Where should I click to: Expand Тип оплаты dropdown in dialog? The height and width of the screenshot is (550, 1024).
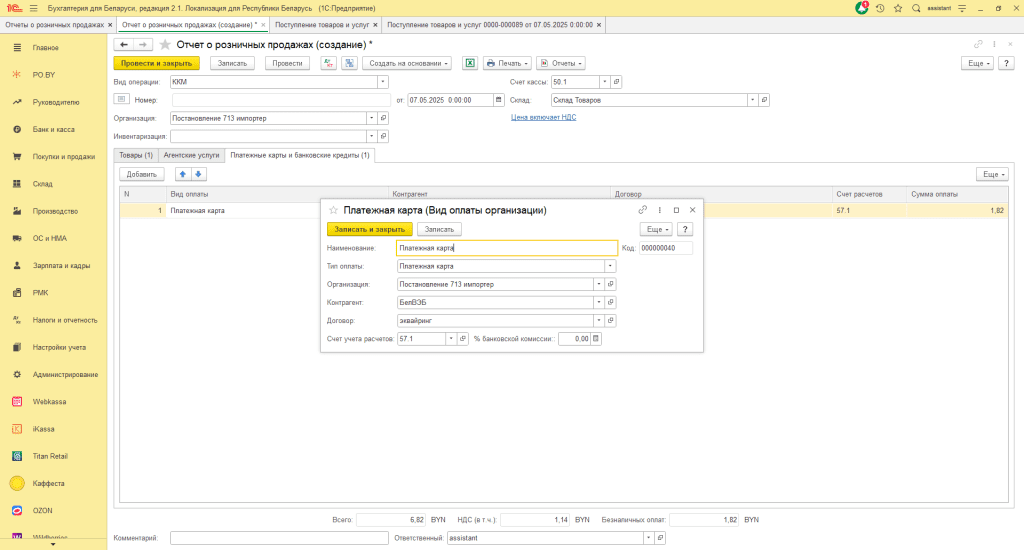pos(610,266)
